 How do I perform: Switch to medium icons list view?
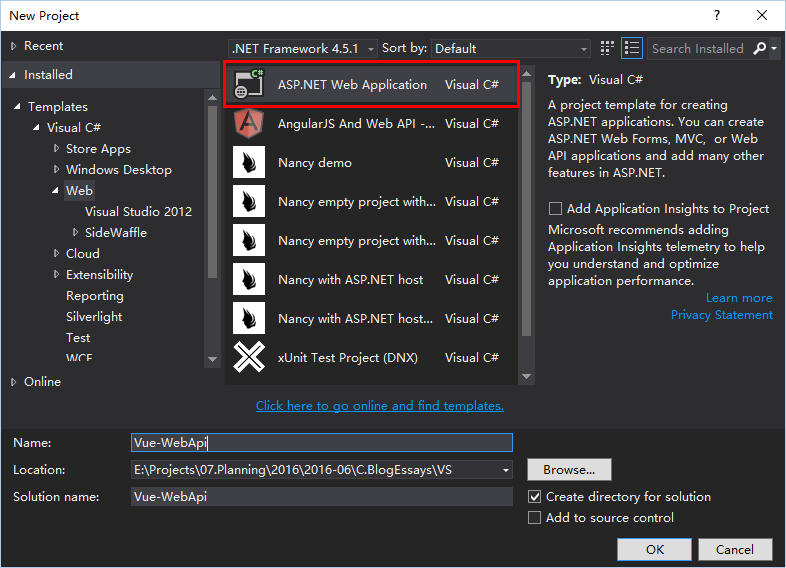pos(632,48)
